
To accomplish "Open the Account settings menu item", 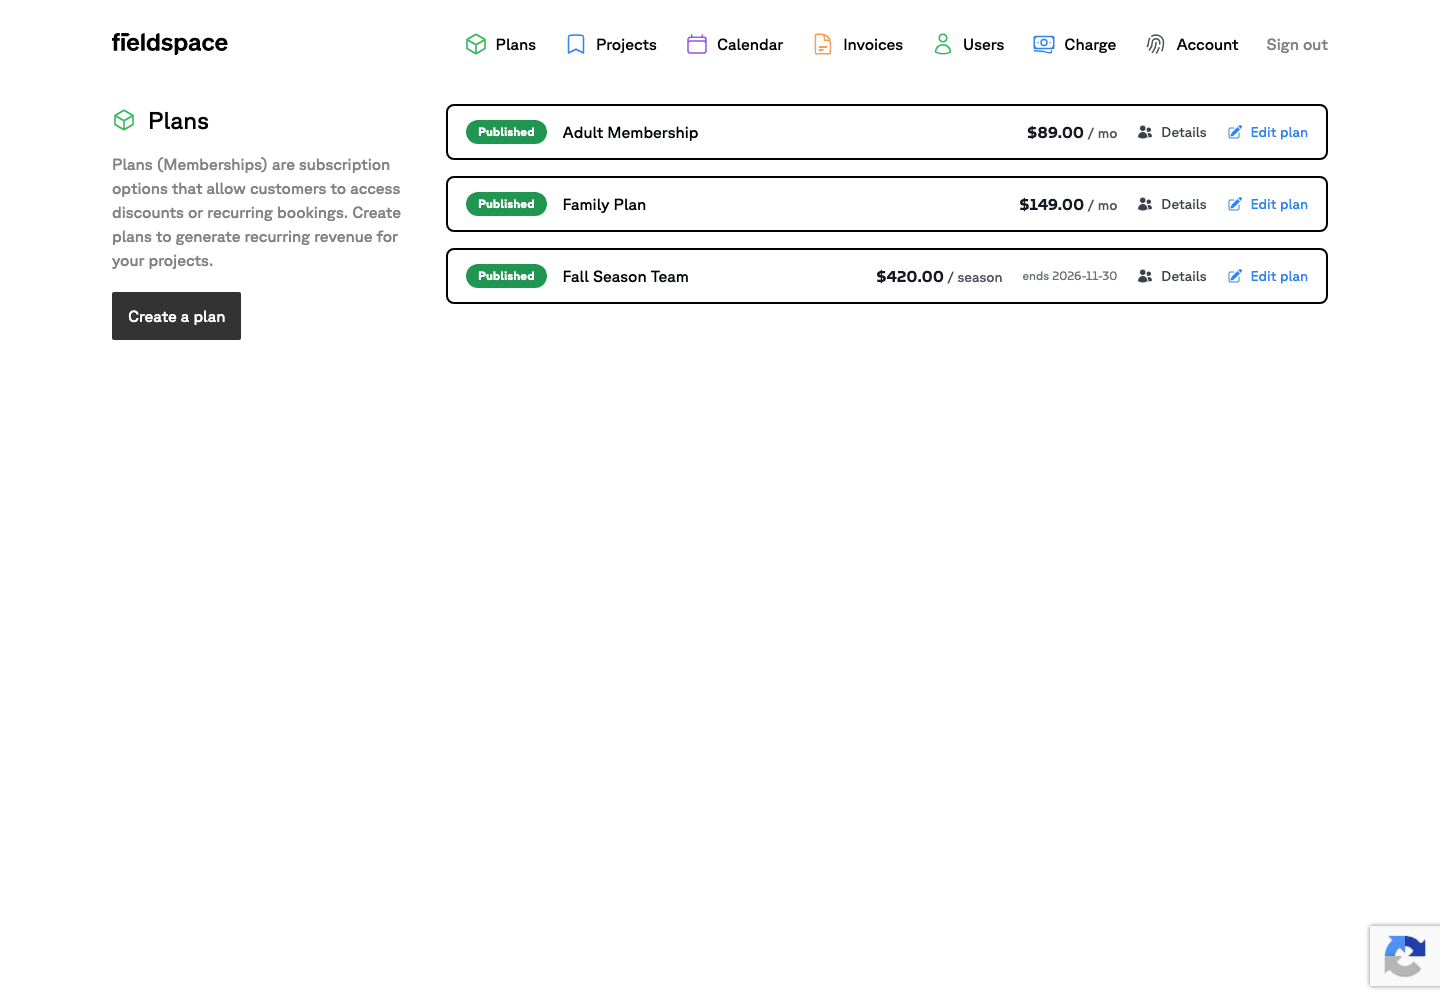I will [x=1192, y=44].
